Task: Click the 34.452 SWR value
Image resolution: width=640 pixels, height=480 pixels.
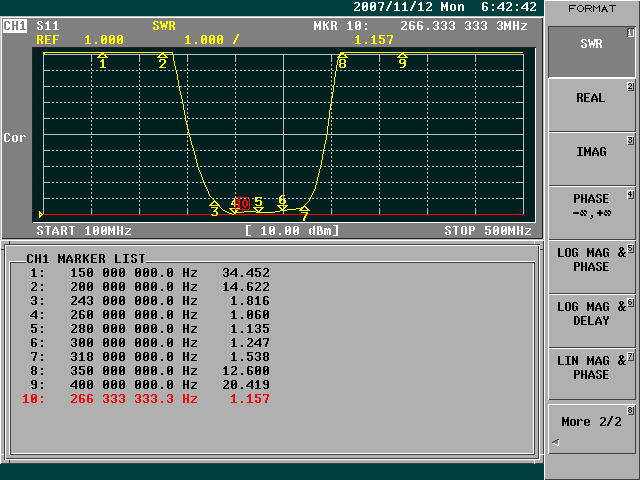Action: [246, 273]
